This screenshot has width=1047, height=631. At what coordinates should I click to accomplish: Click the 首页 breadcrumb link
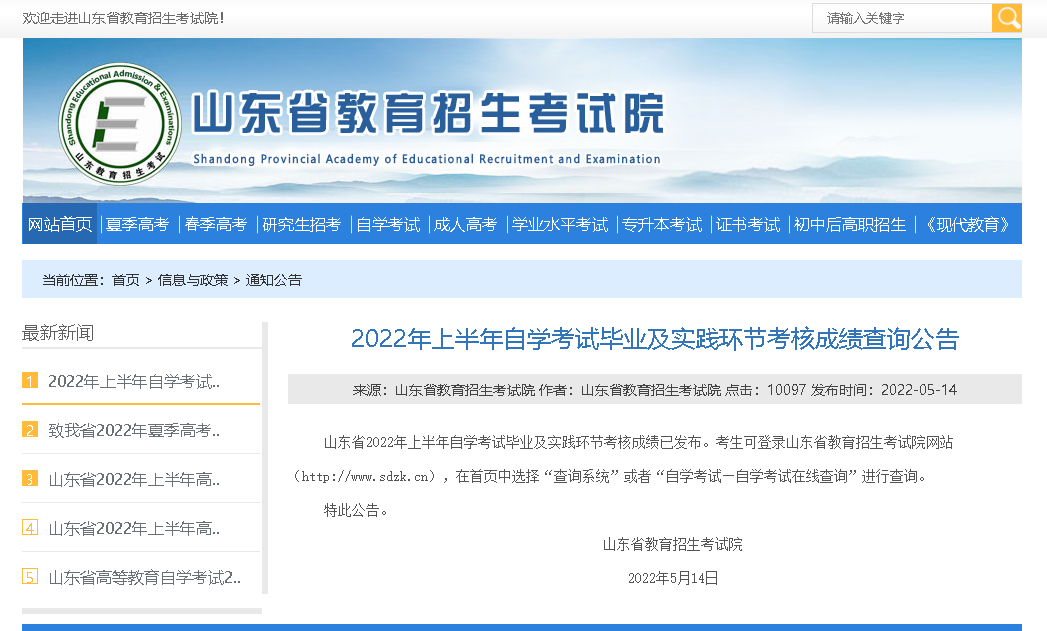coord(126,280)
